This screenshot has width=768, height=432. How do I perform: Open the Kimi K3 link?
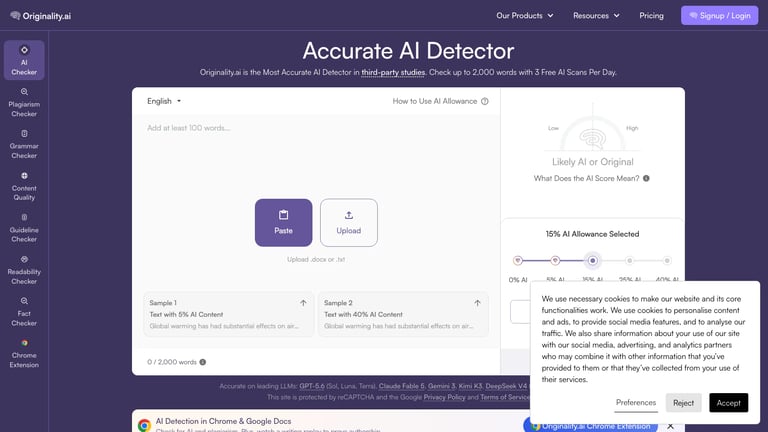[470, 386]
